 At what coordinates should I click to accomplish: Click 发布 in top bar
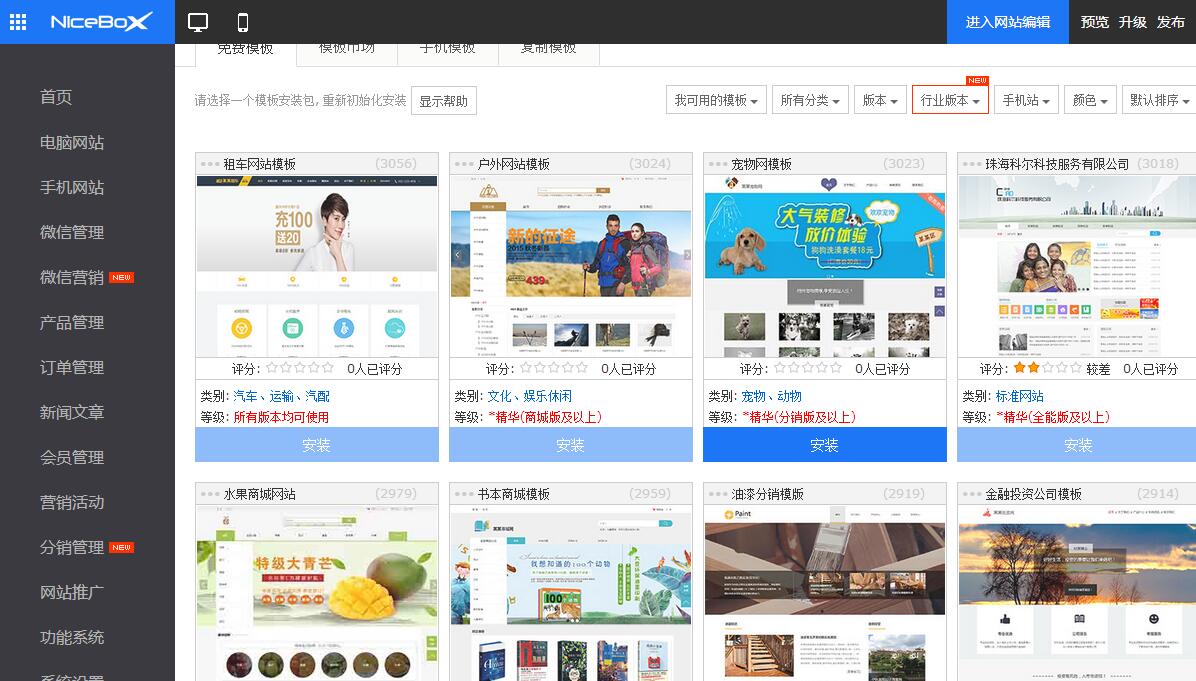[x=1171, y=22]
